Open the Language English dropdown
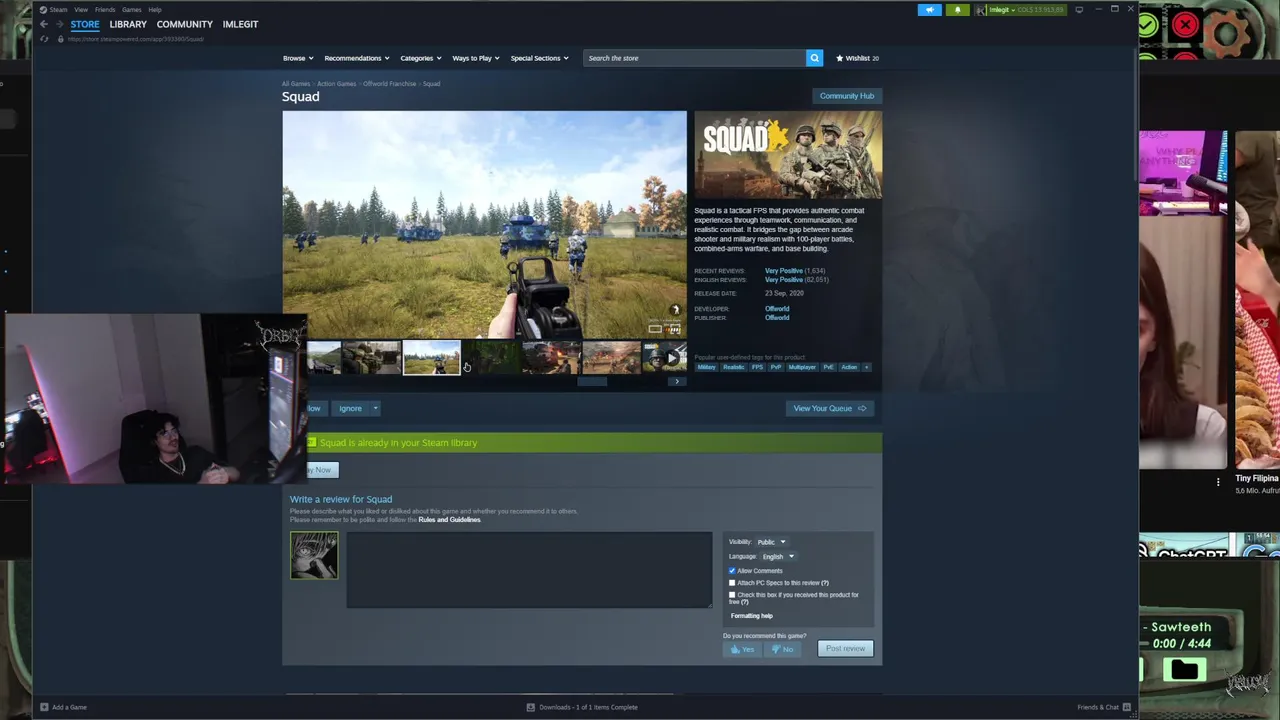This screenshot has width=1280, height=720. click(778, 556)
